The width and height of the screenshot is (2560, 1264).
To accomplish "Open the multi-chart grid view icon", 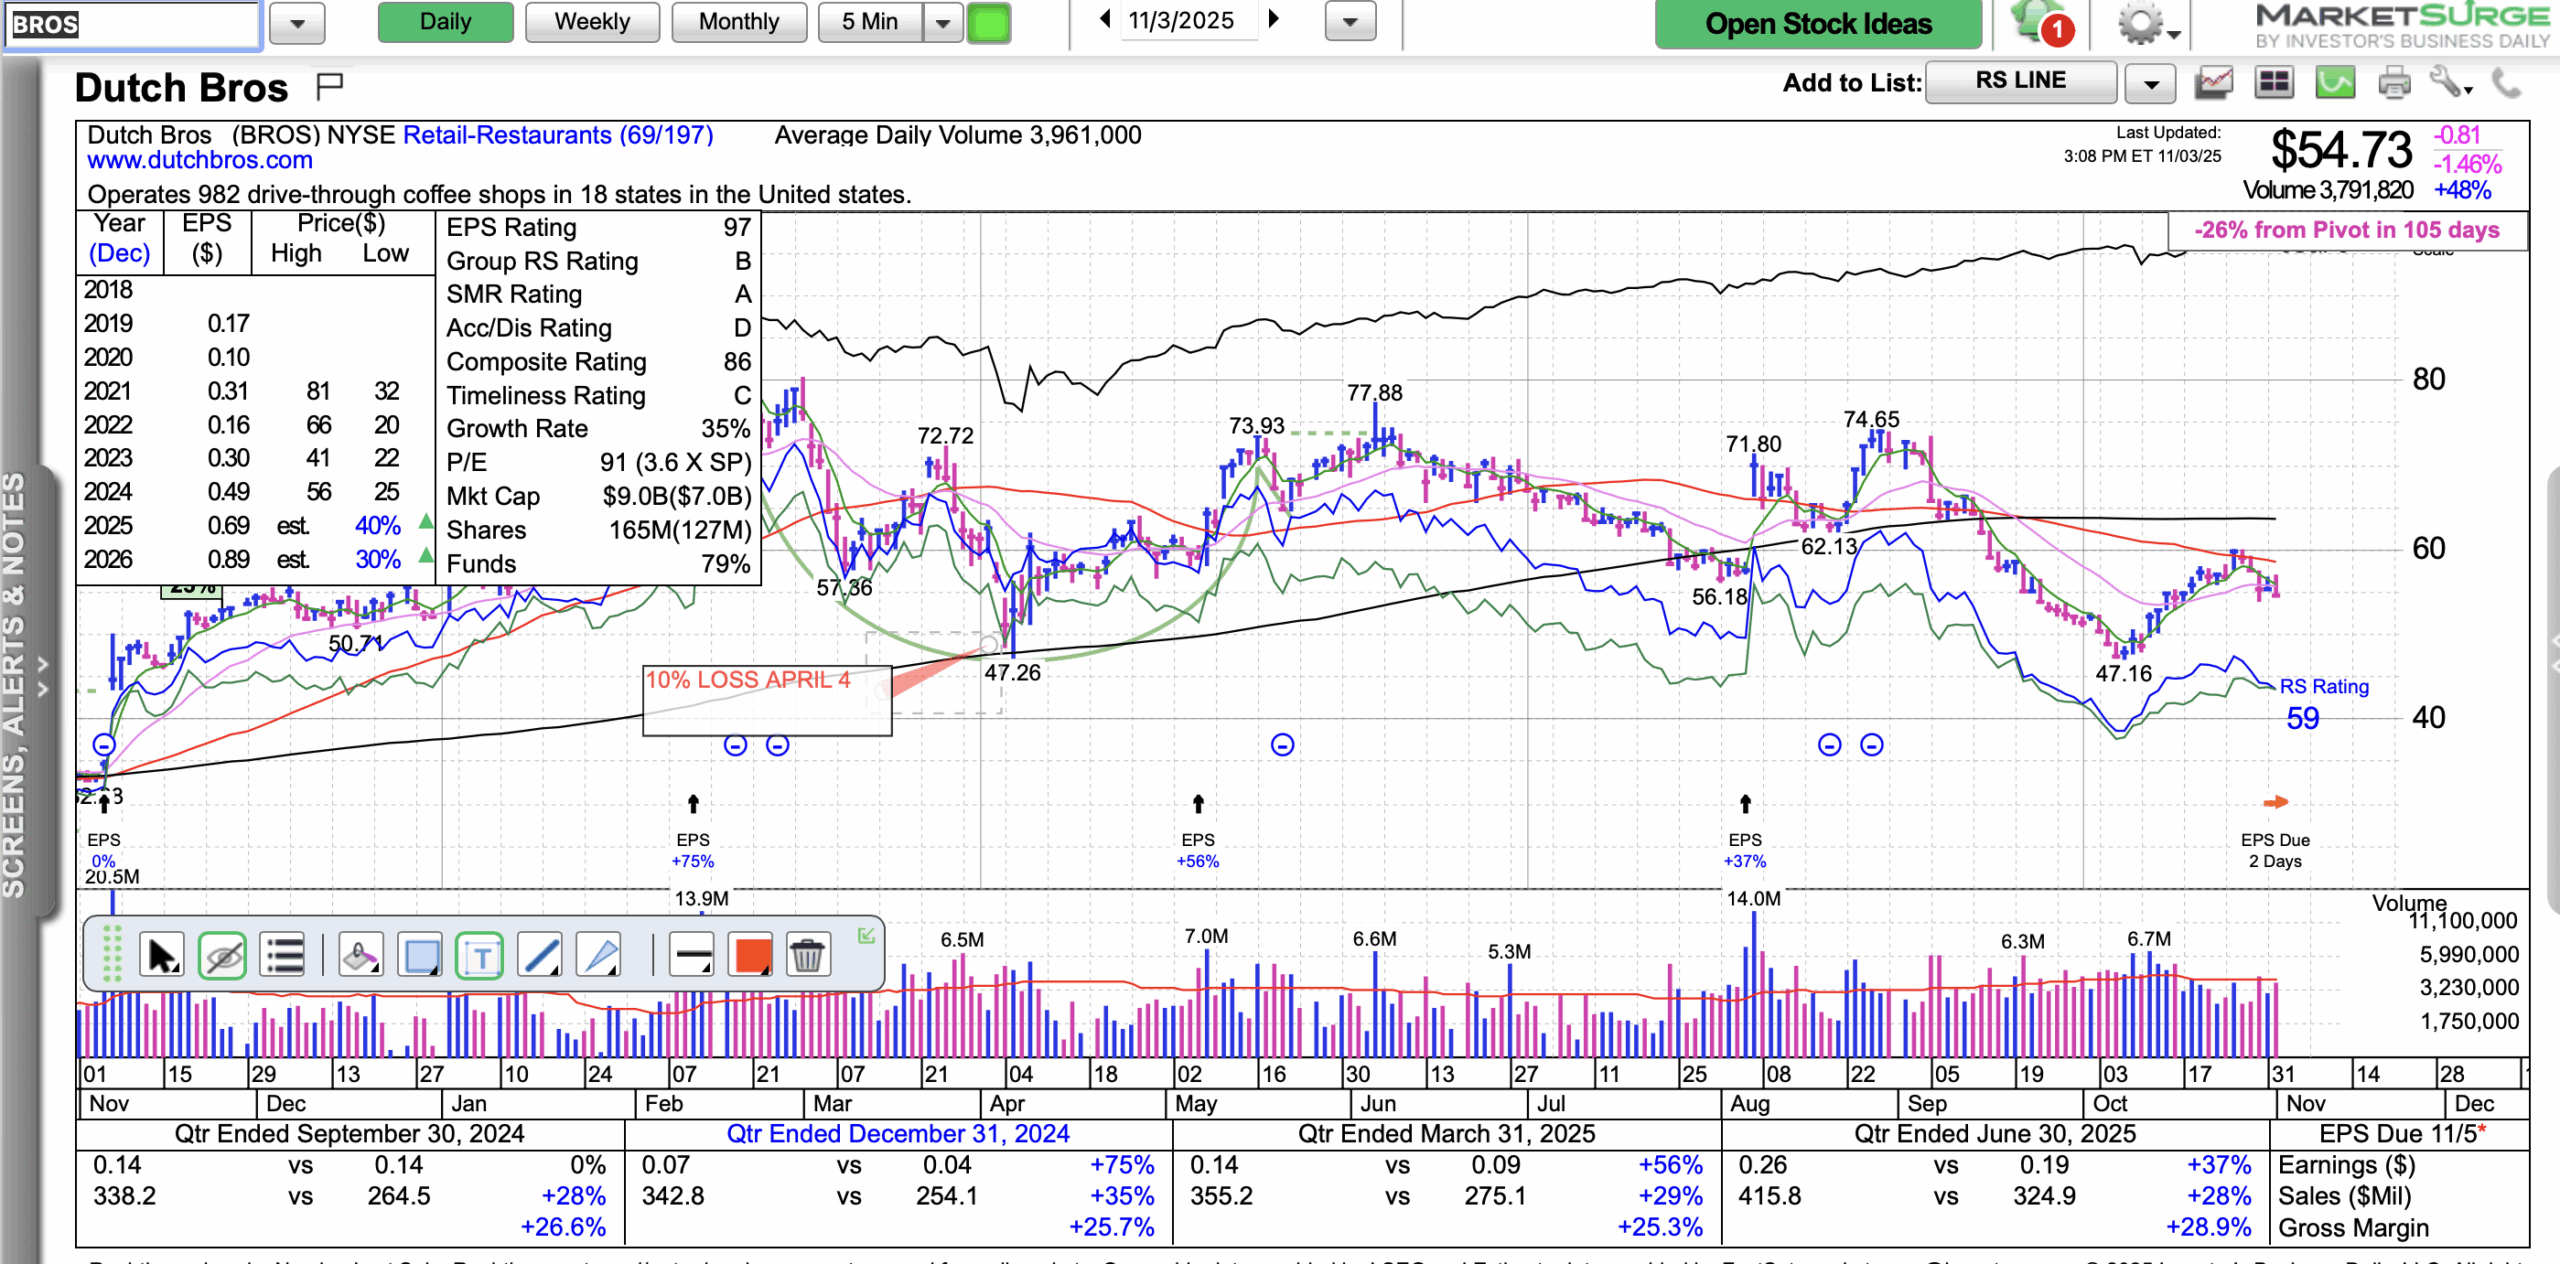I will pyautogui.click(x=2274, y=83).
